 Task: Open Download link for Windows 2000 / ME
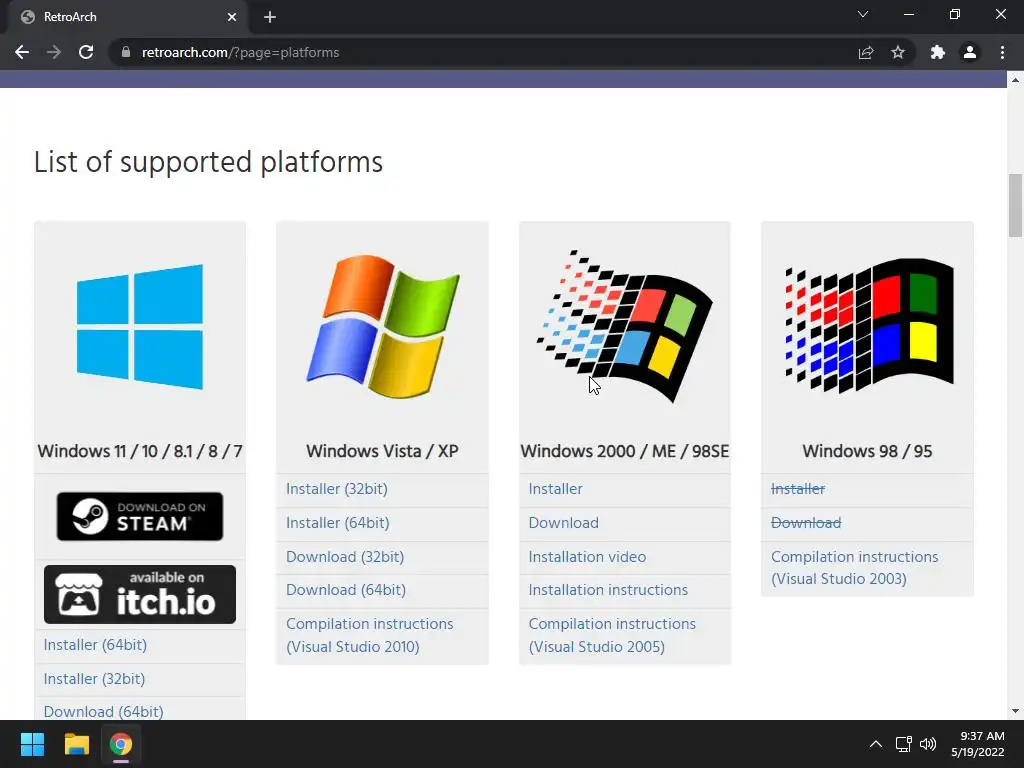click(564, 523)
